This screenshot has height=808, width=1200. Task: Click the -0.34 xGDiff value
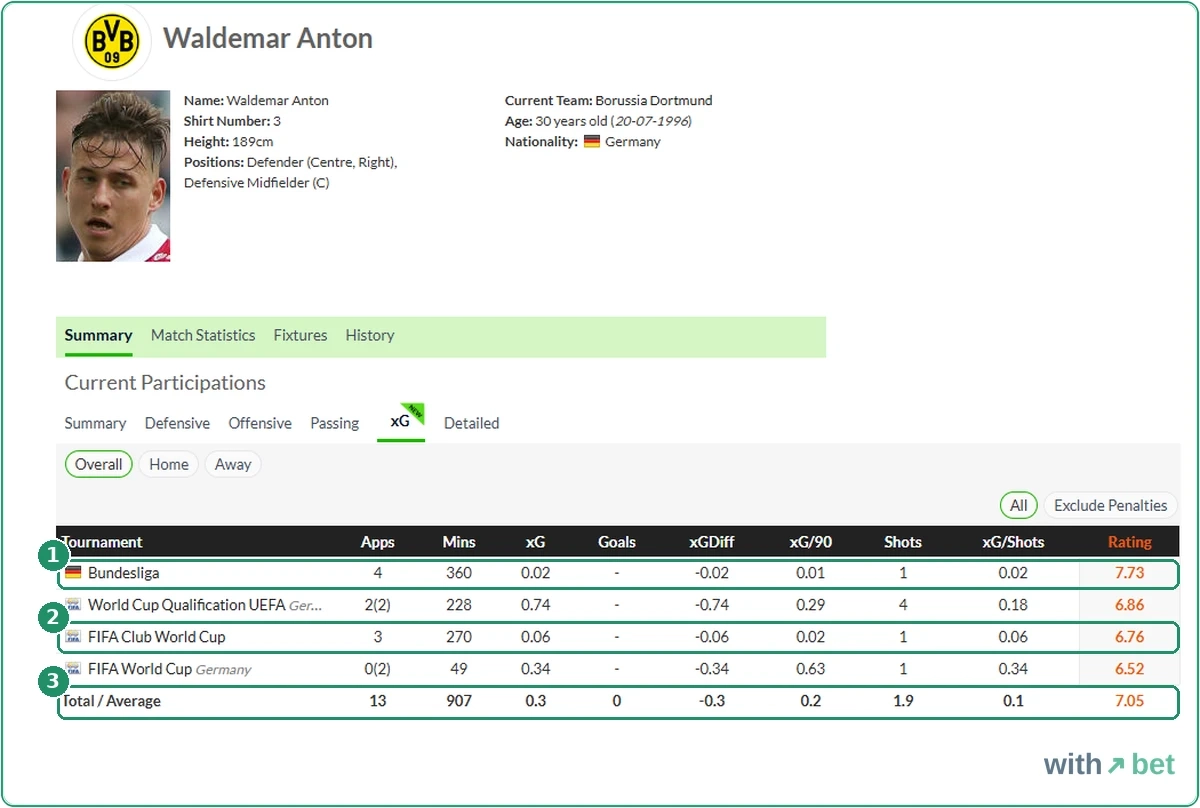(712, 669)
